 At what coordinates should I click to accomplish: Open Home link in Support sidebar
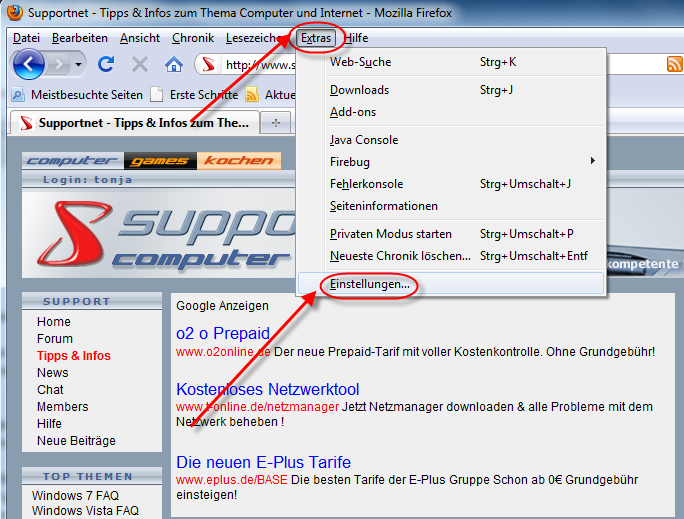pyautogui.click(x=54, y=322)
